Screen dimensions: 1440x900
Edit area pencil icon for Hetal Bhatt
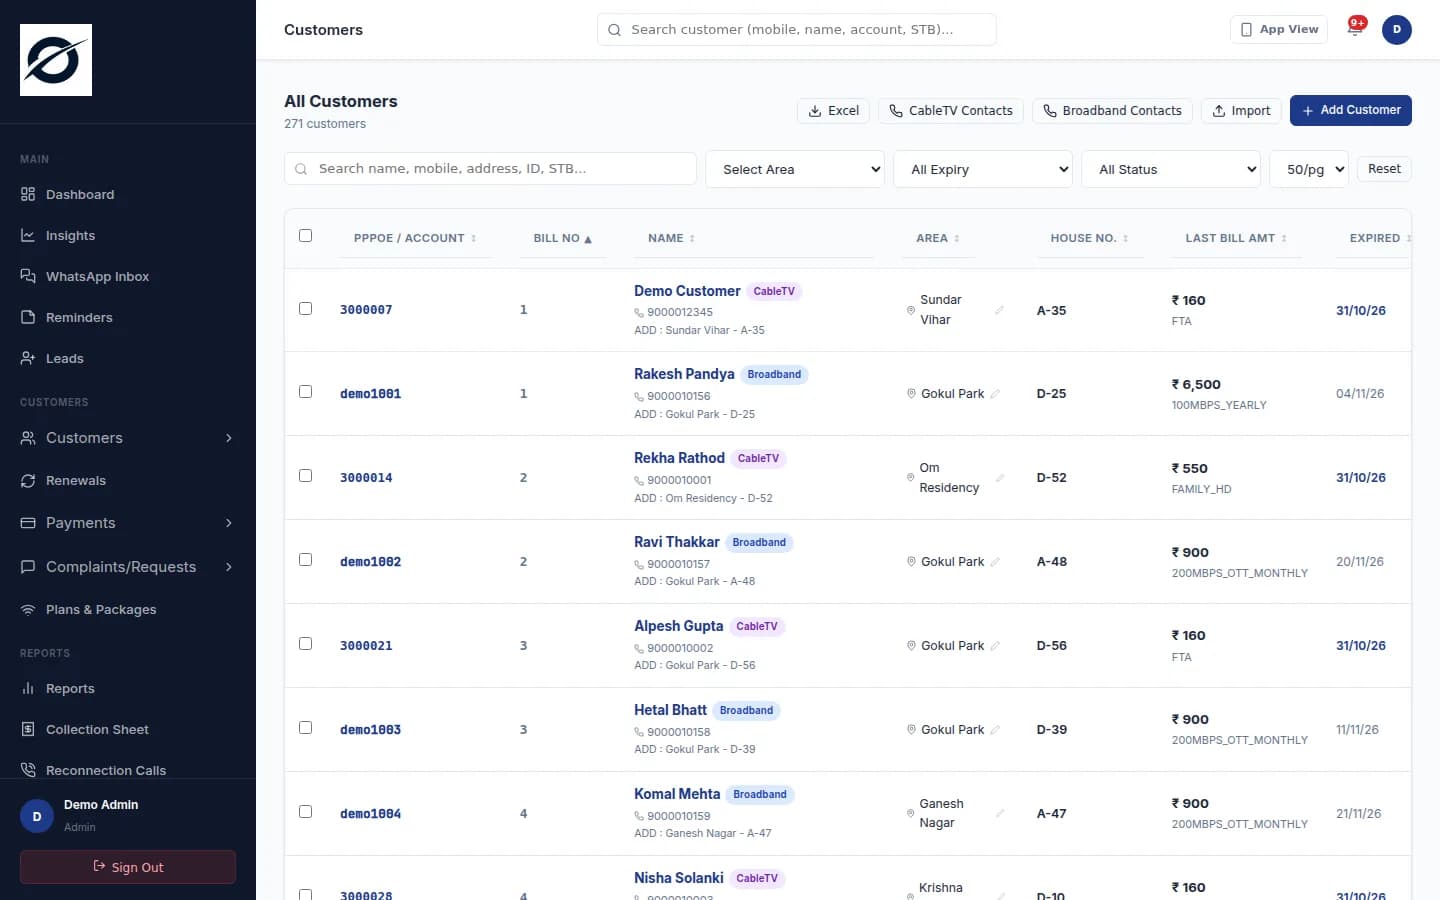[995, 730]
